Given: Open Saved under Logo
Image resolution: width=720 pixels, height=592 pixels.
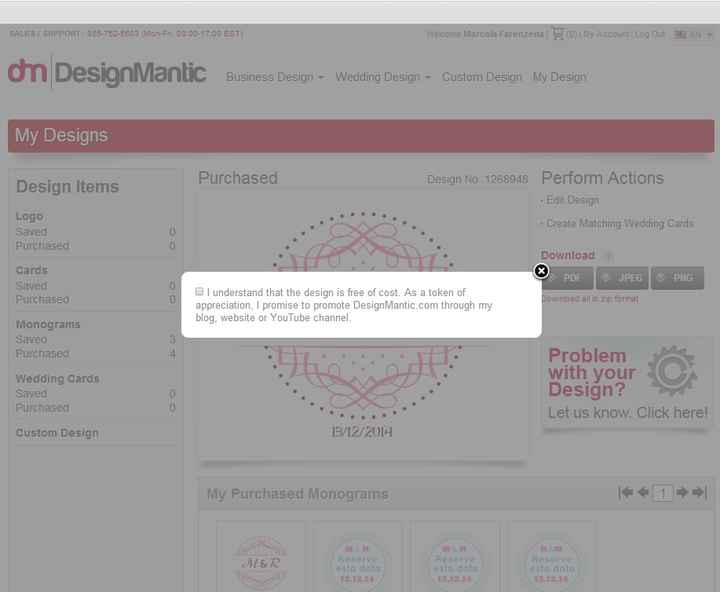Looking at the screenshot, I should tap(31, 232).
